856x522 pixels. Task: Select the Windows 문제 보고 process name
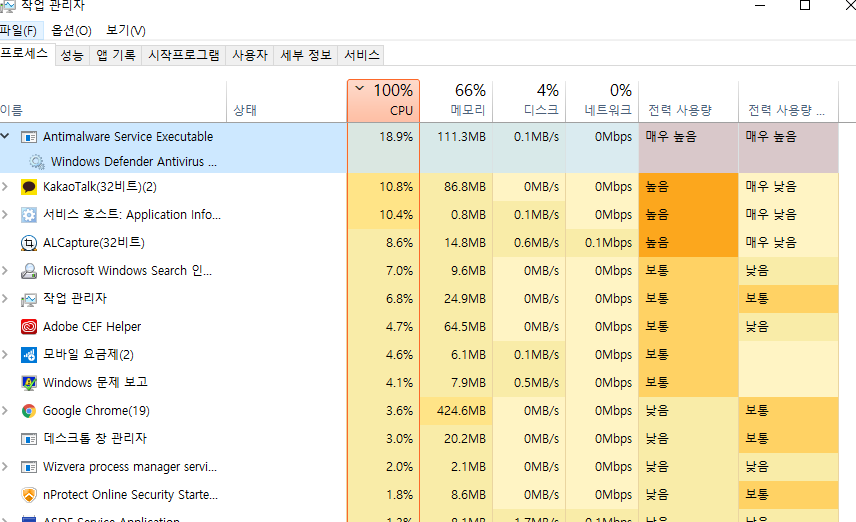click(x=96, y=382)
